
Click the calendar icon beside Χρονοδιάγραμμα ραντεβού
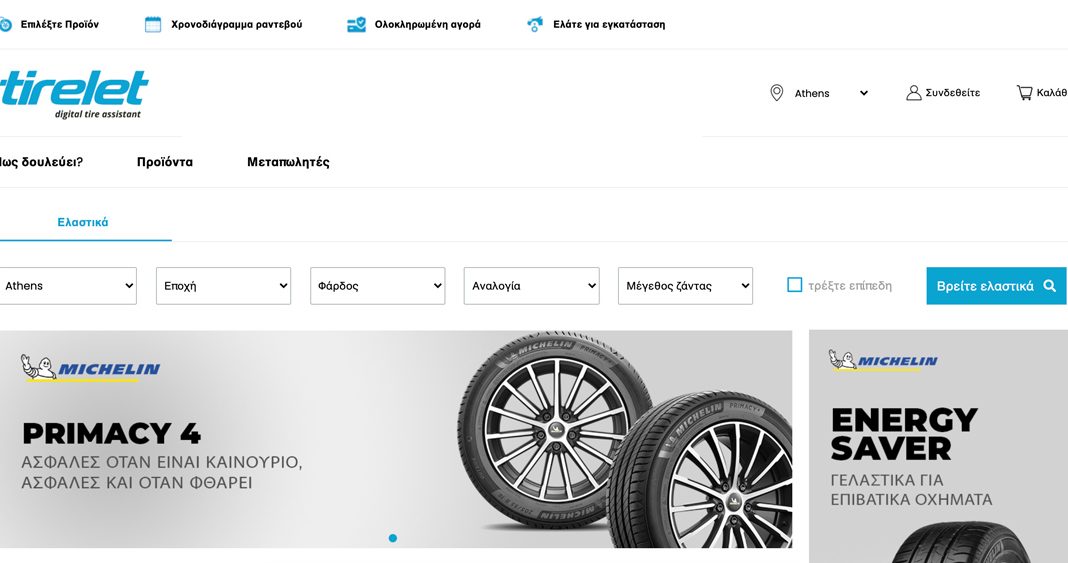click(153, 25)
